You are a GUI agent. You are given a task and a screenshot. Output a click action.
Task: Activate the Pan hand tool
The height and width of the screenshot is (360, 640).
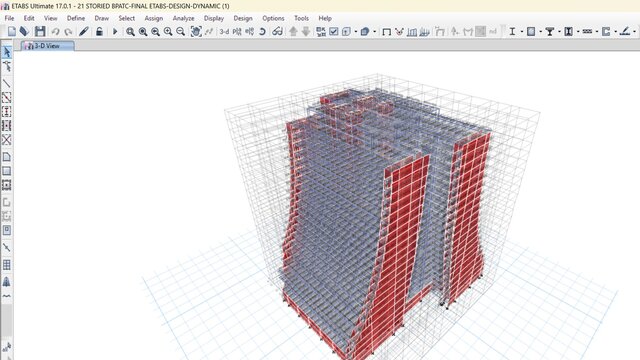pyautogui.click(x=196, y=31)
